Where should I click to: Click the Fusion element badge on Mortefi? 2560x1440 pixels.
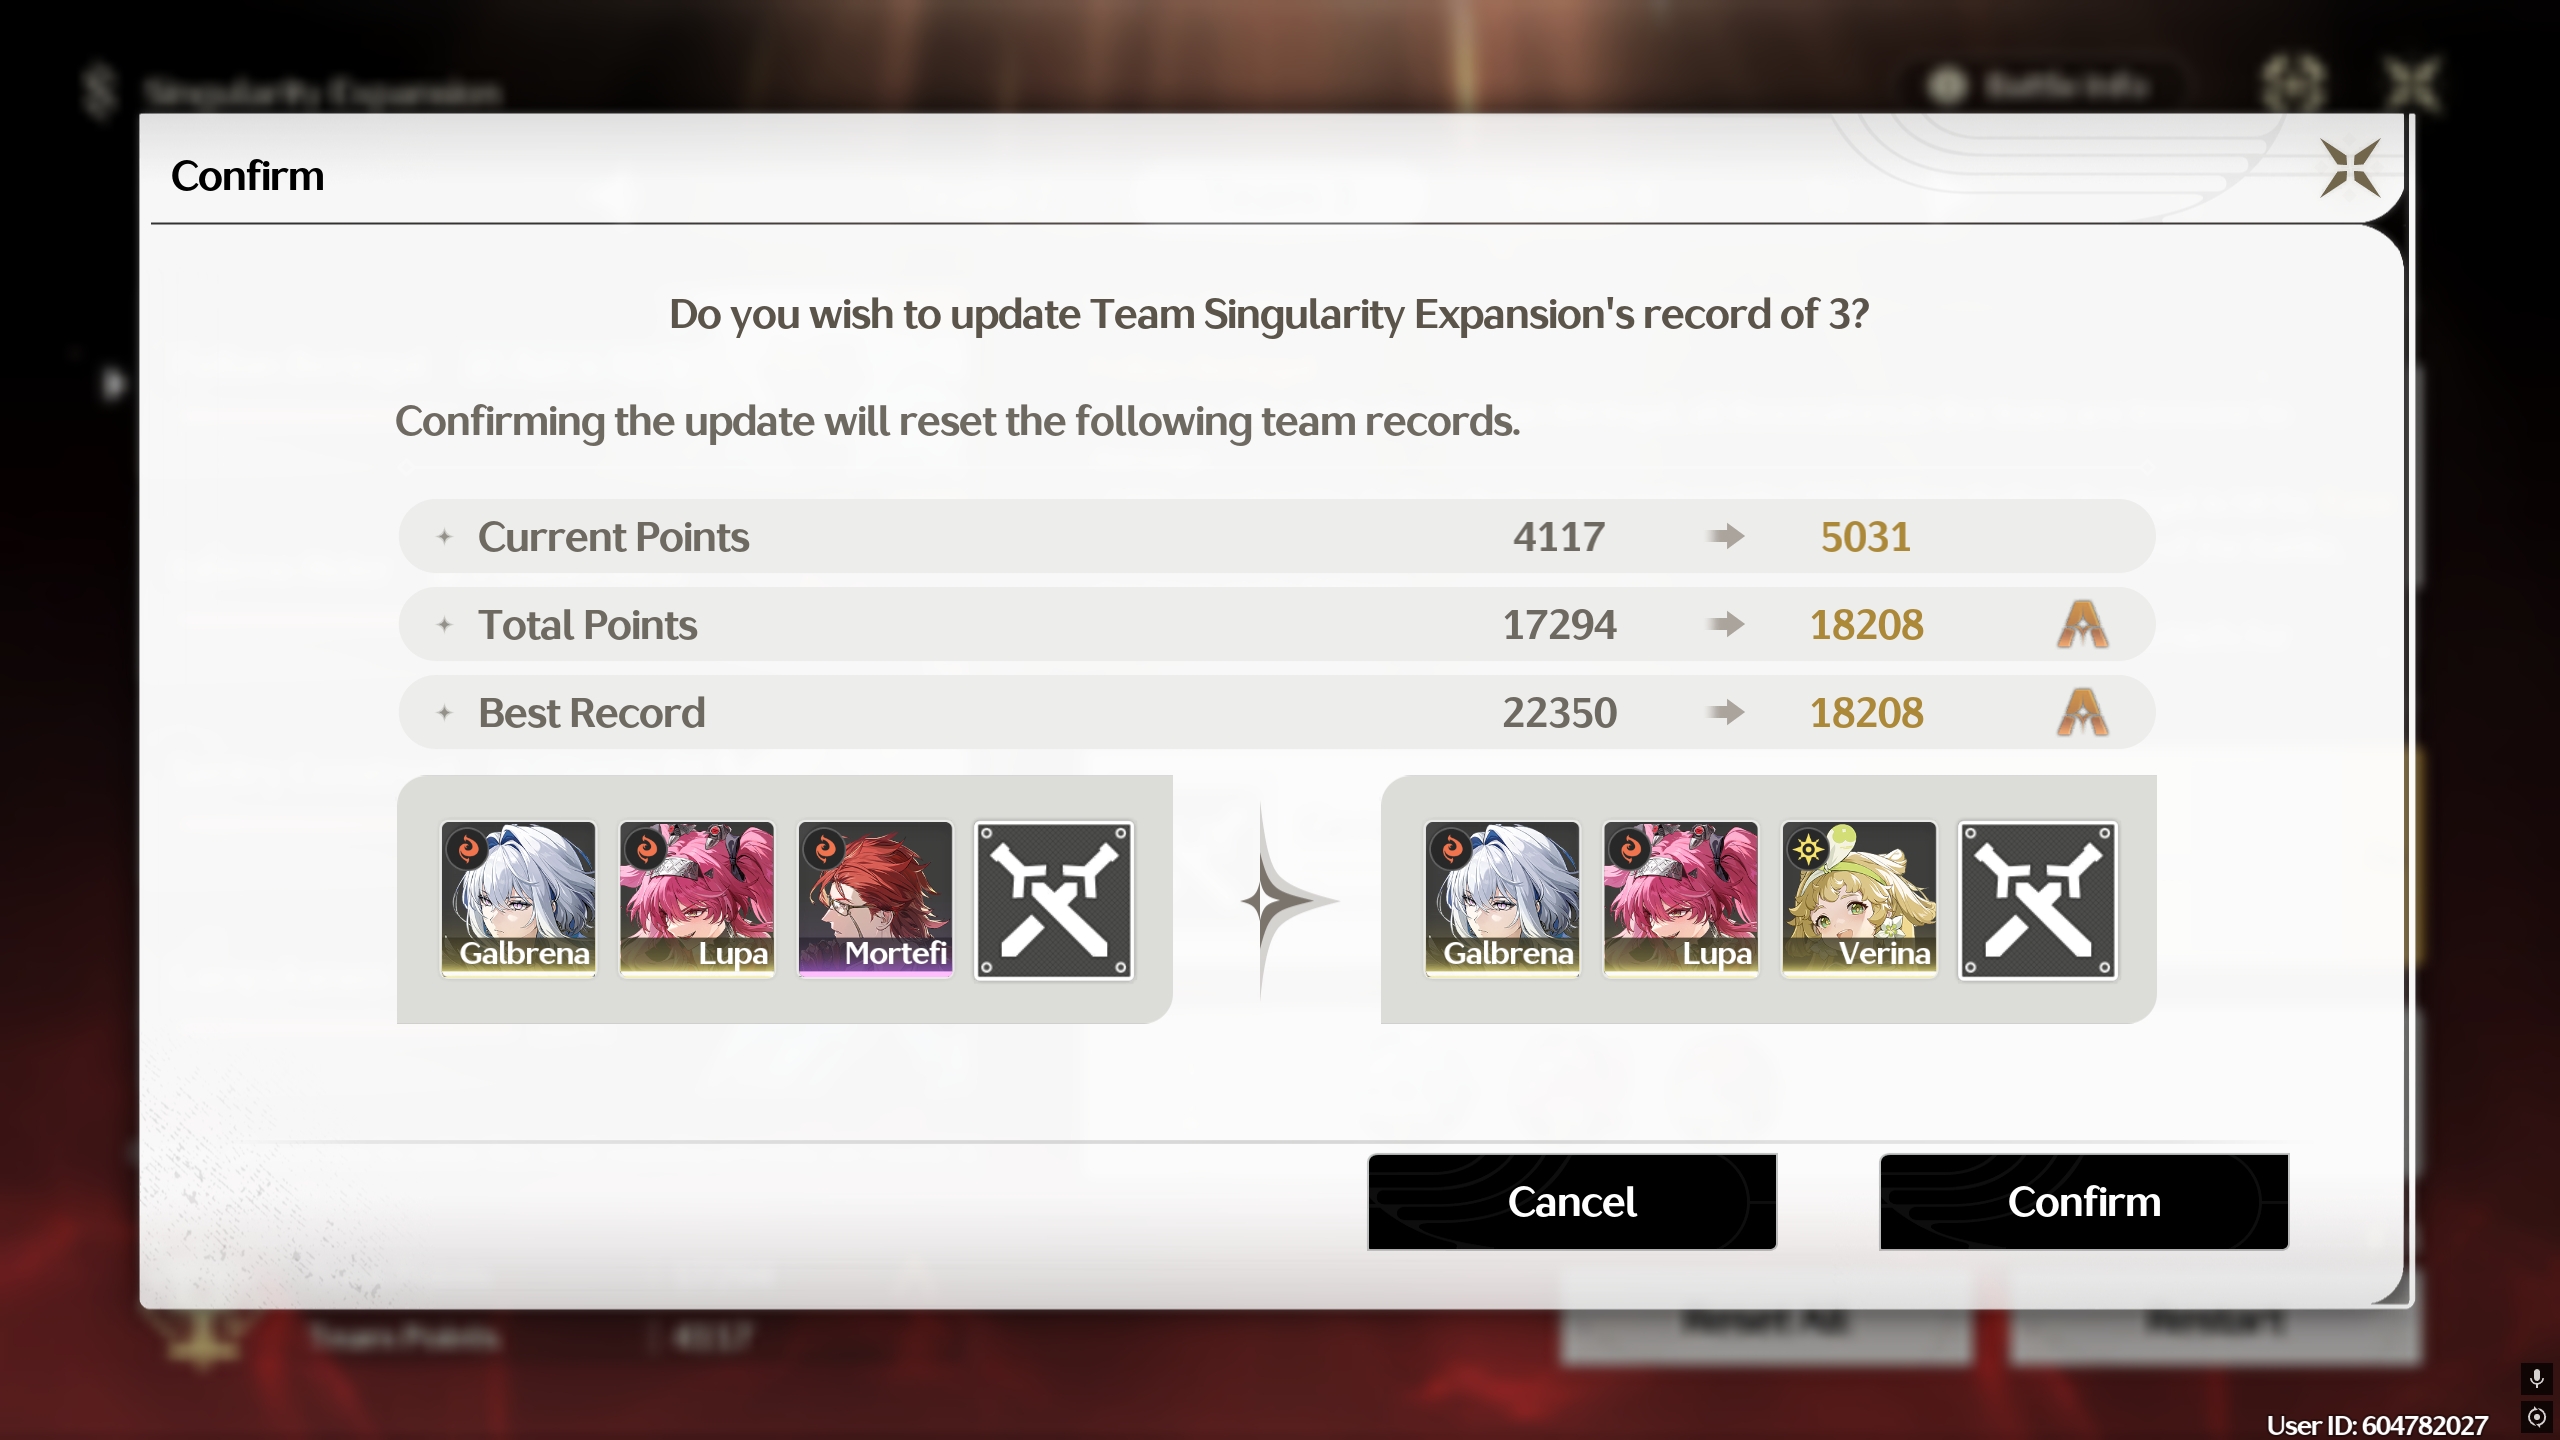(x=825, y=850)
